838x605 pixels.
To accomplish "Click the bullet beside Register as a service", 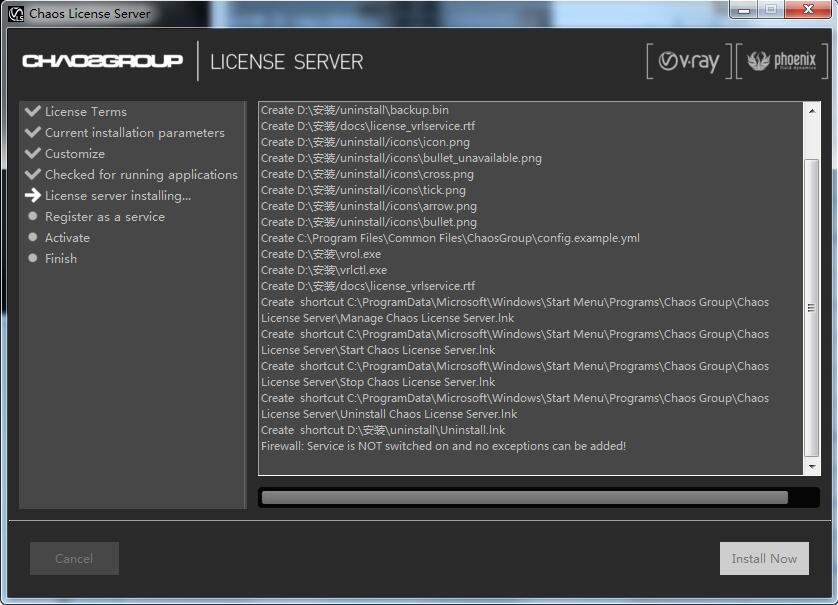I will [x=33, y=216].
